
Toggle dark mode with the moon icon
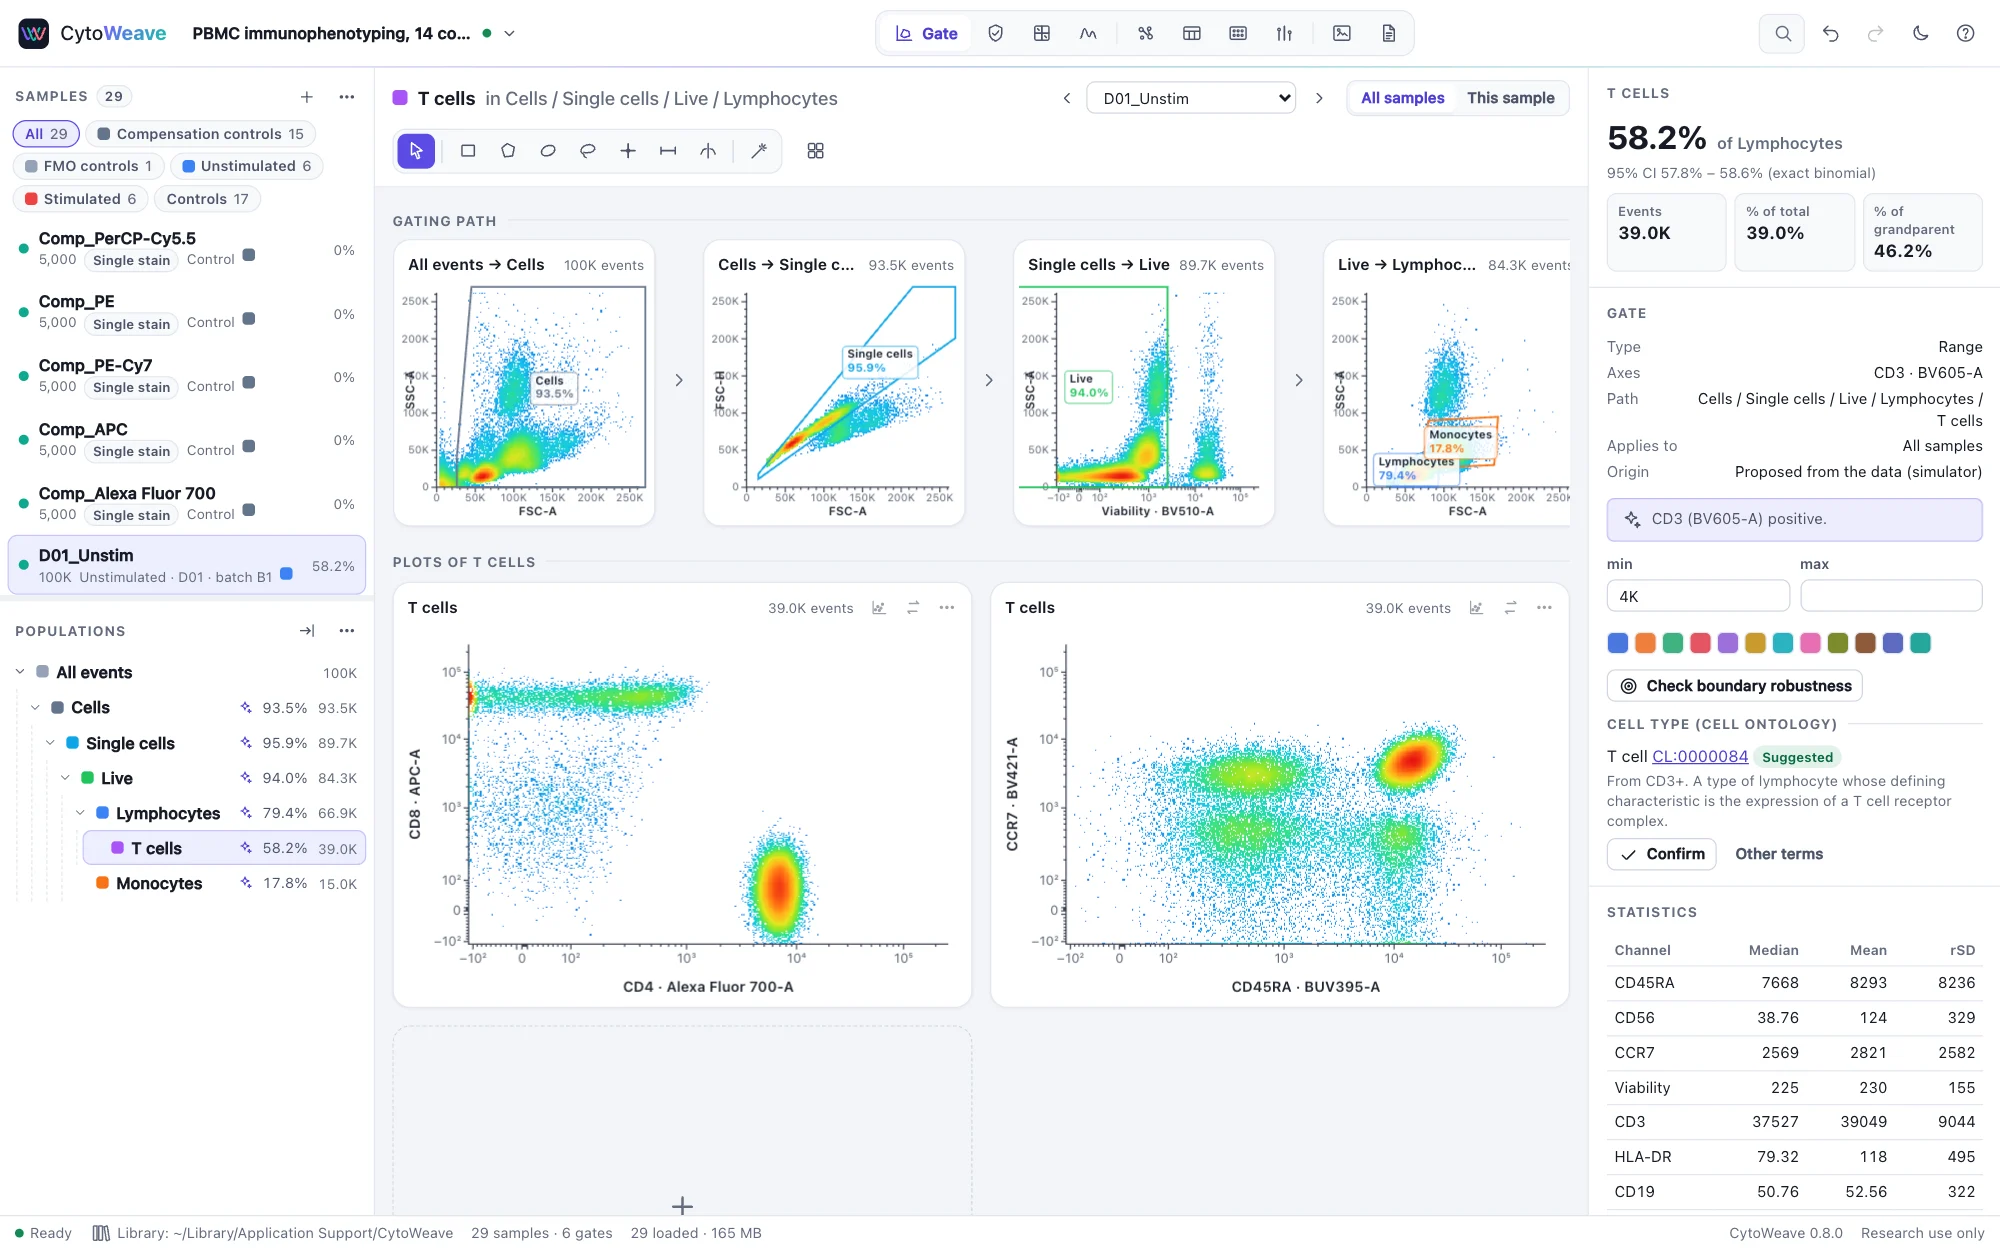click(1920, 33)
